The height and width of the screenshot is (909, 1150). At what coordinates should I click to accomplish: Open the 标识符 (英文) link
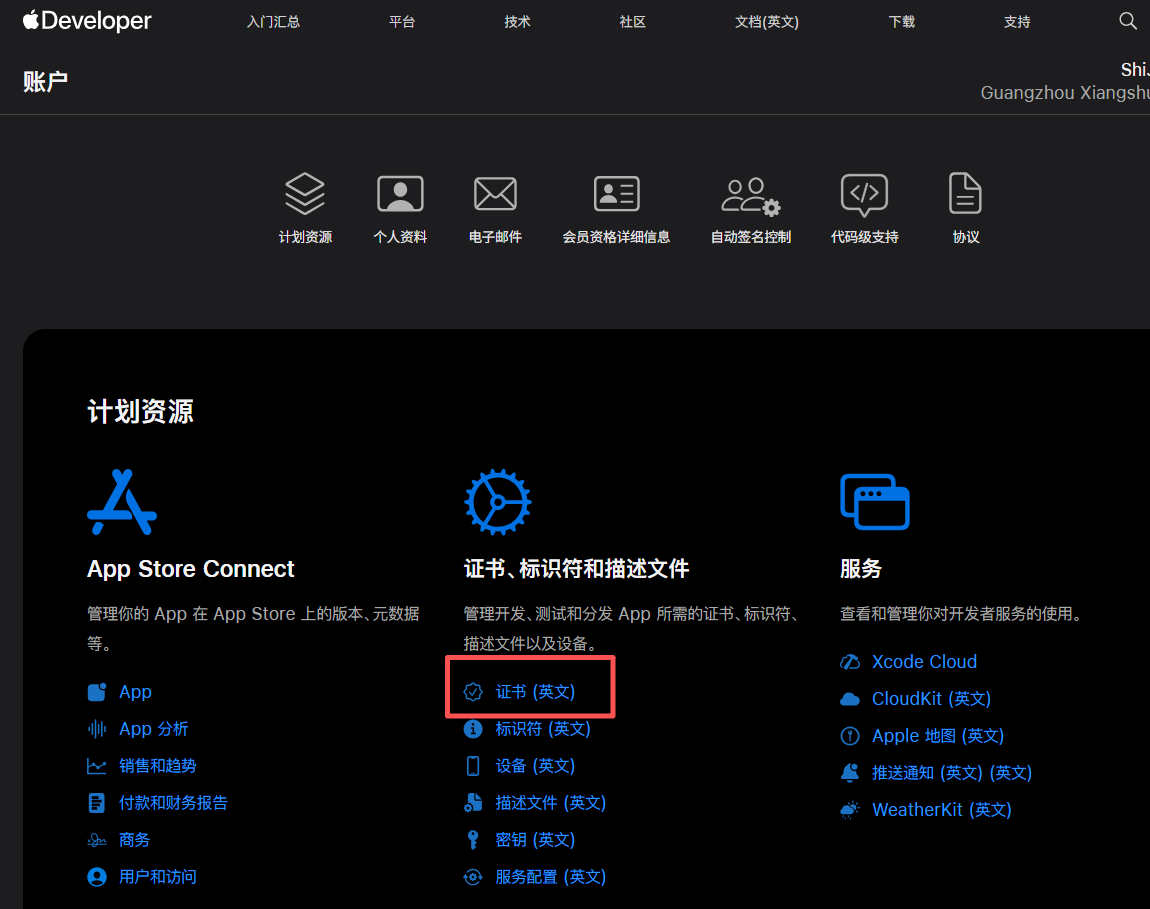(x=543, y=729)
